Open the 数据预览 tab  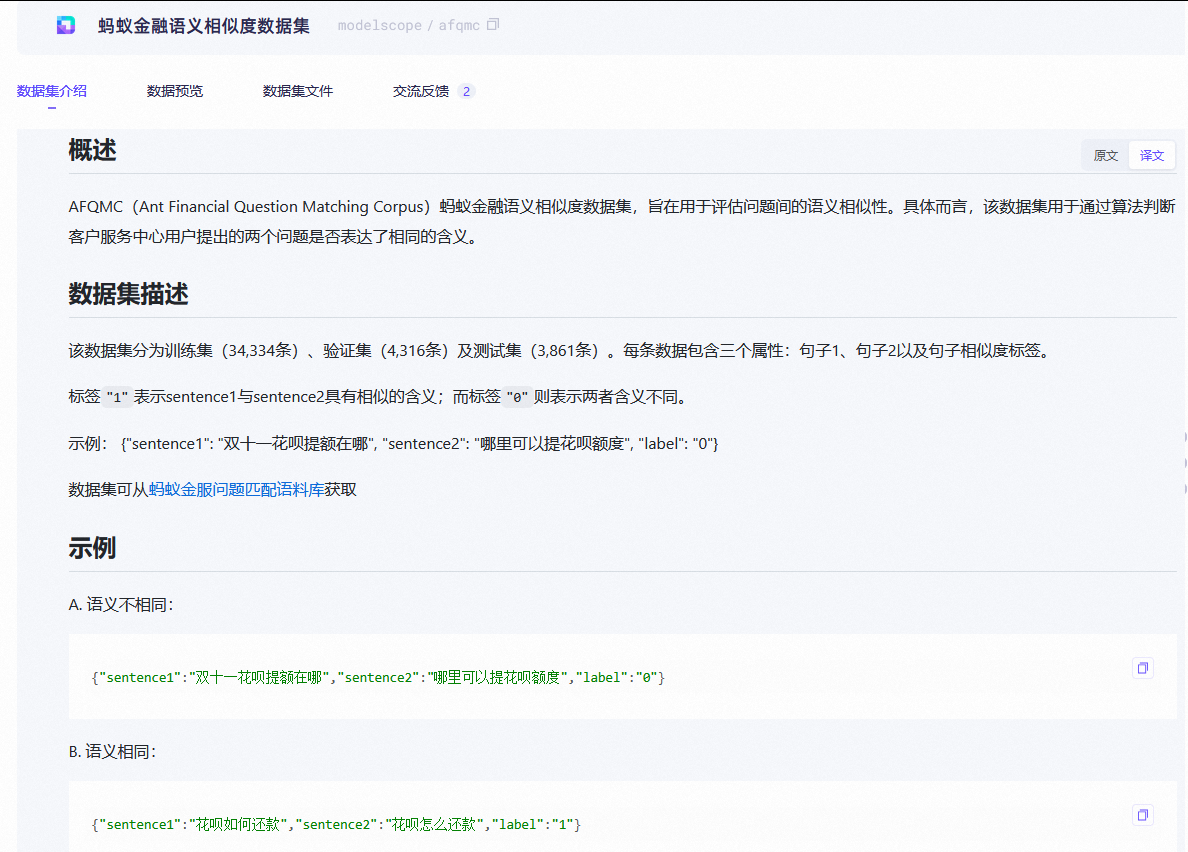[175, 91]
